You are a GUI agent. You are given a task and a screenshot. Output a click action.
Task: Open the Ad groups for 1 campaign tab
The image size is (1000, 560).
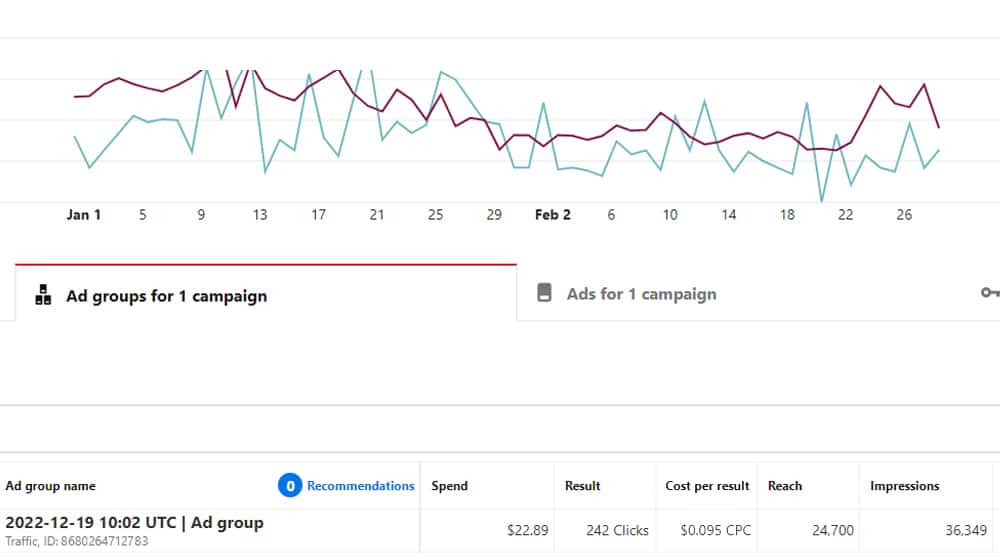[x=266, y=293]
